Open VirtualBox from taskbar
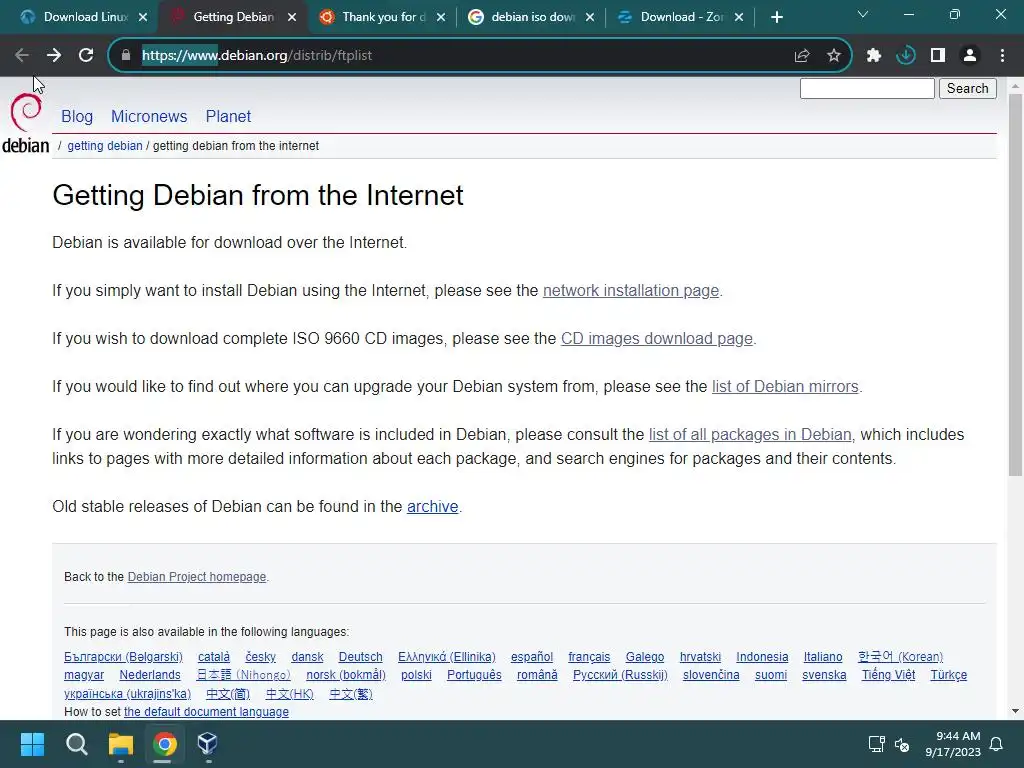This screenshot has height=768, width=1024. point(208,744)
